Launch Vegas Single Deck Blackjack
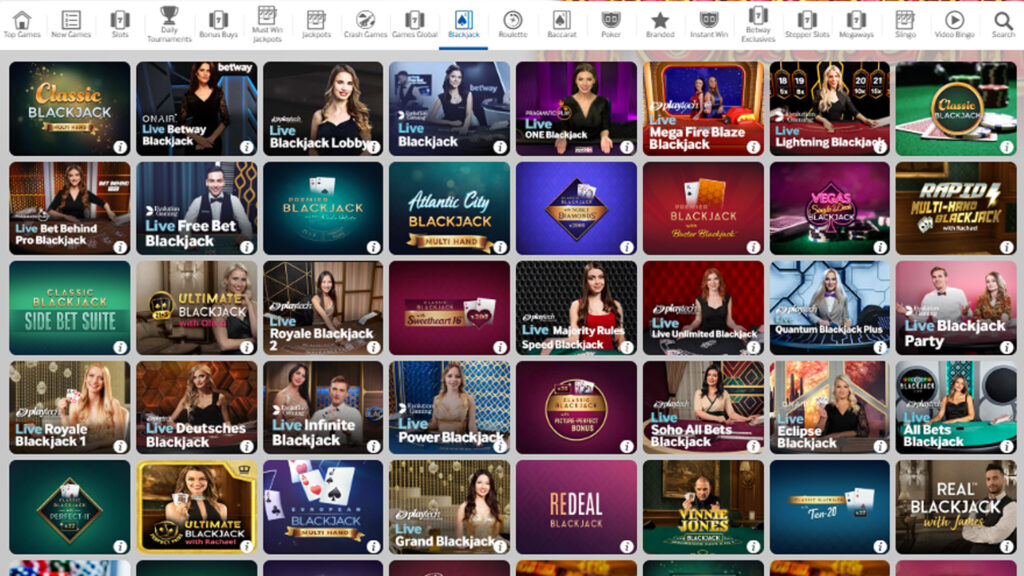Image resolution: width=1024 pixels, height=576 pixels. [829, 208]
